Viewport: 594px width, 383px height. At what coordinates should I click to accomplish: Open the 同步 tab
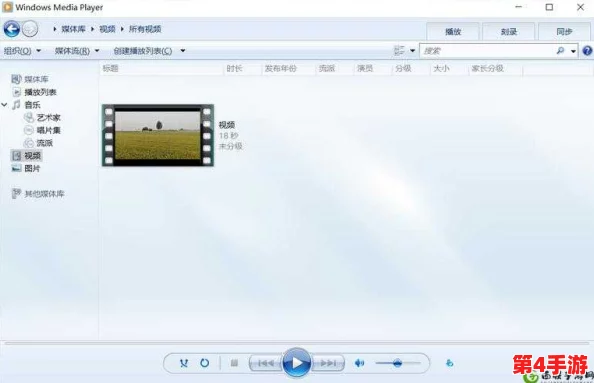pyautogui.click(x=564, y=32)
